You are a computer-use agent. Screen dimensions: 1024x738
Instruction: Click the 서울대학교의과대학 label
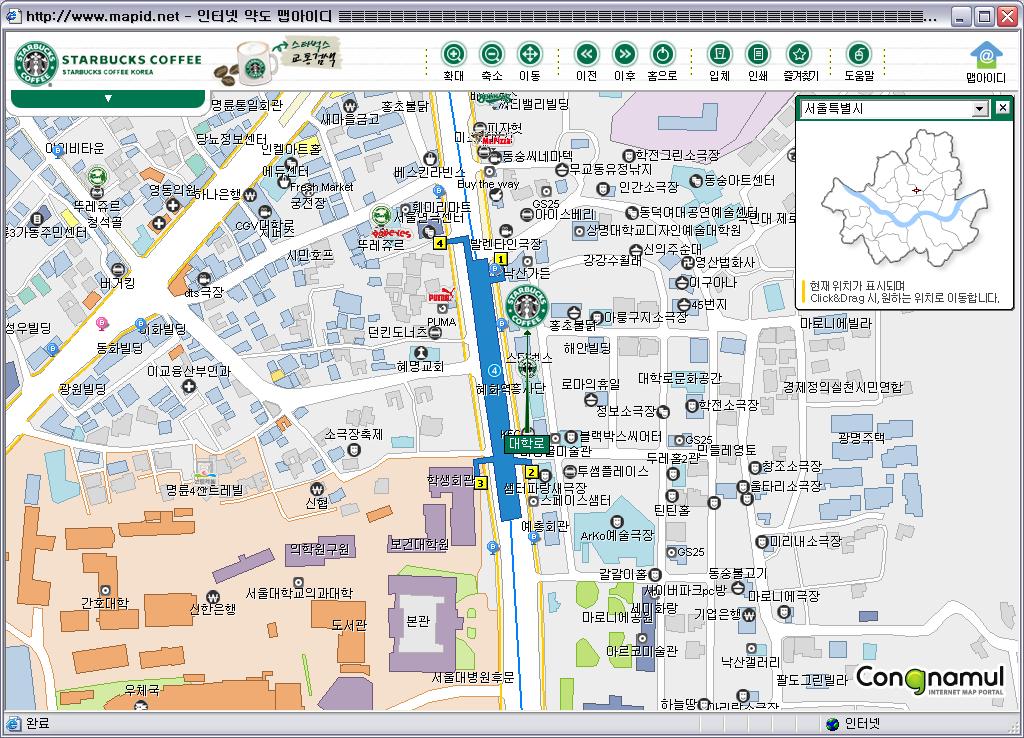(x=299, y=593)
